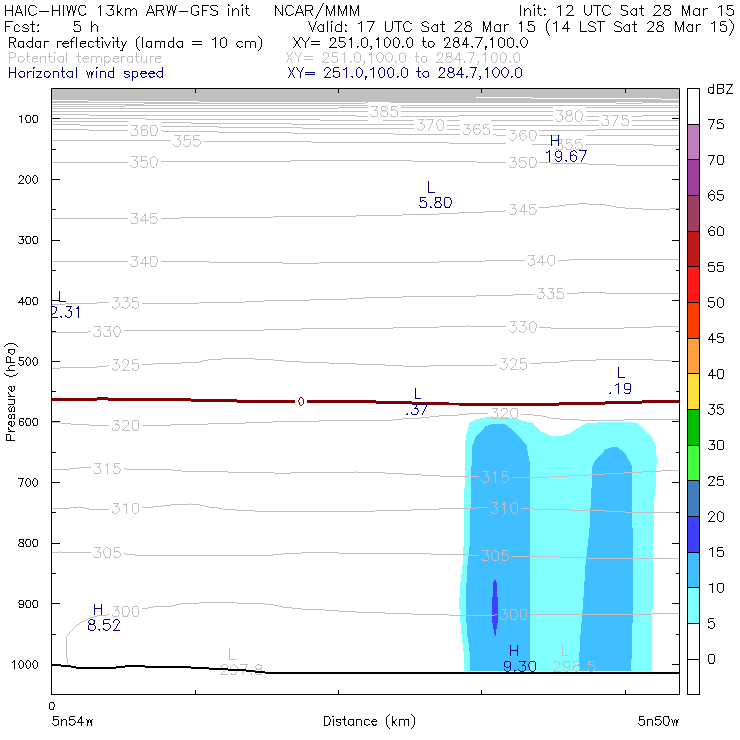This screenshot has width=740, height=740.
Task: Select the bright red 50–55 dBZ swatch
Action: tap(693, 285)
